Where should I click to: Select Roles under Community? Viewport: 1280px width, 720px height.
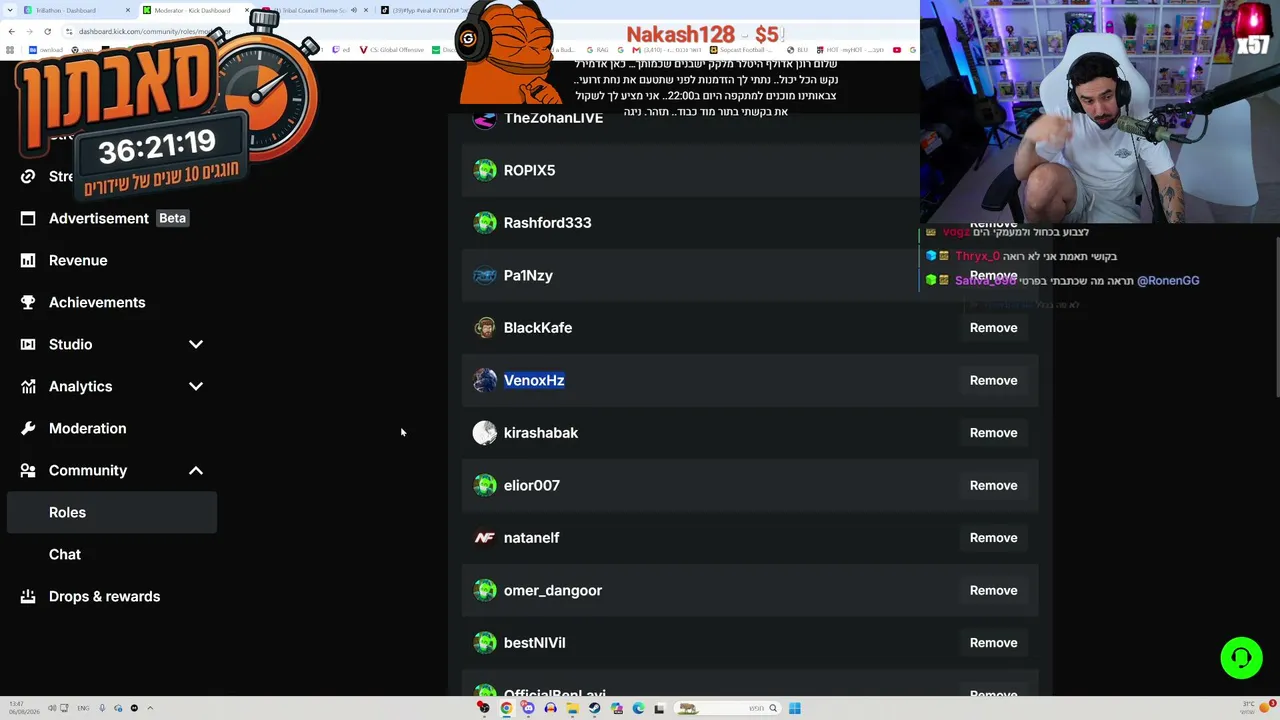[x=112, y=512]
